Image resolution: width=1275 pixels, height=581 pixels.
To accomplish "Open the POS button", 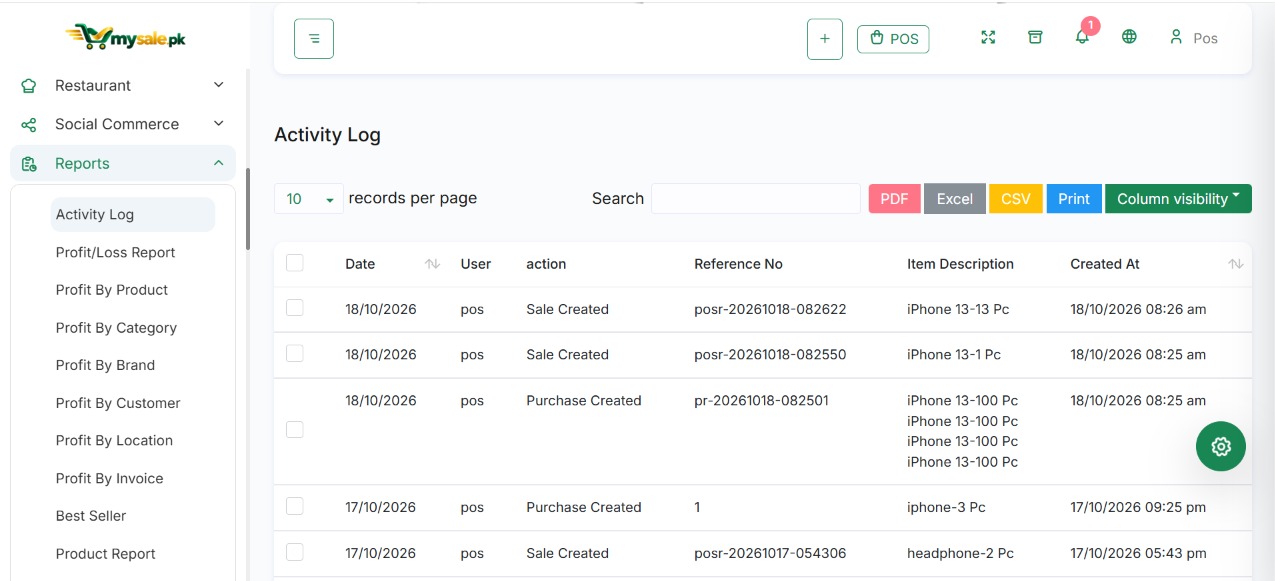I will coord(893,39).
